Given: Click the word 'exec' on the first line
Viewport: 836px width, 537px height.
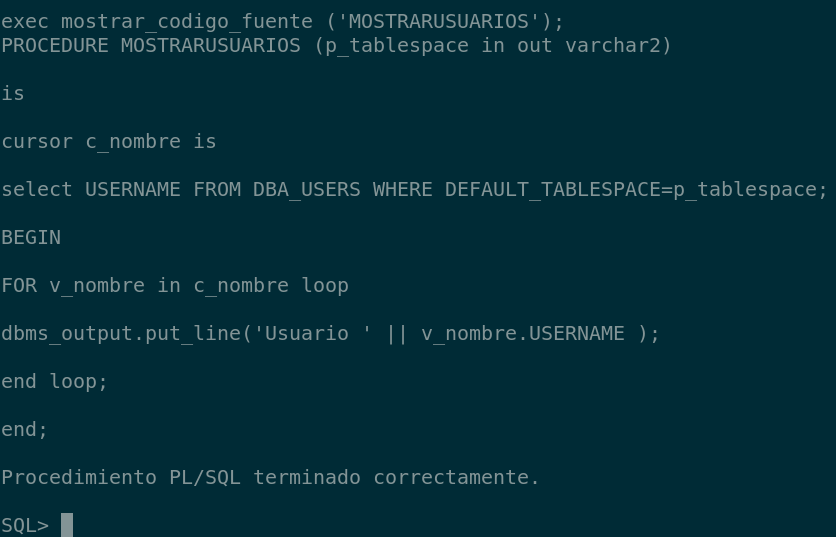Looking at the screenshot, I should click(25, 21).
